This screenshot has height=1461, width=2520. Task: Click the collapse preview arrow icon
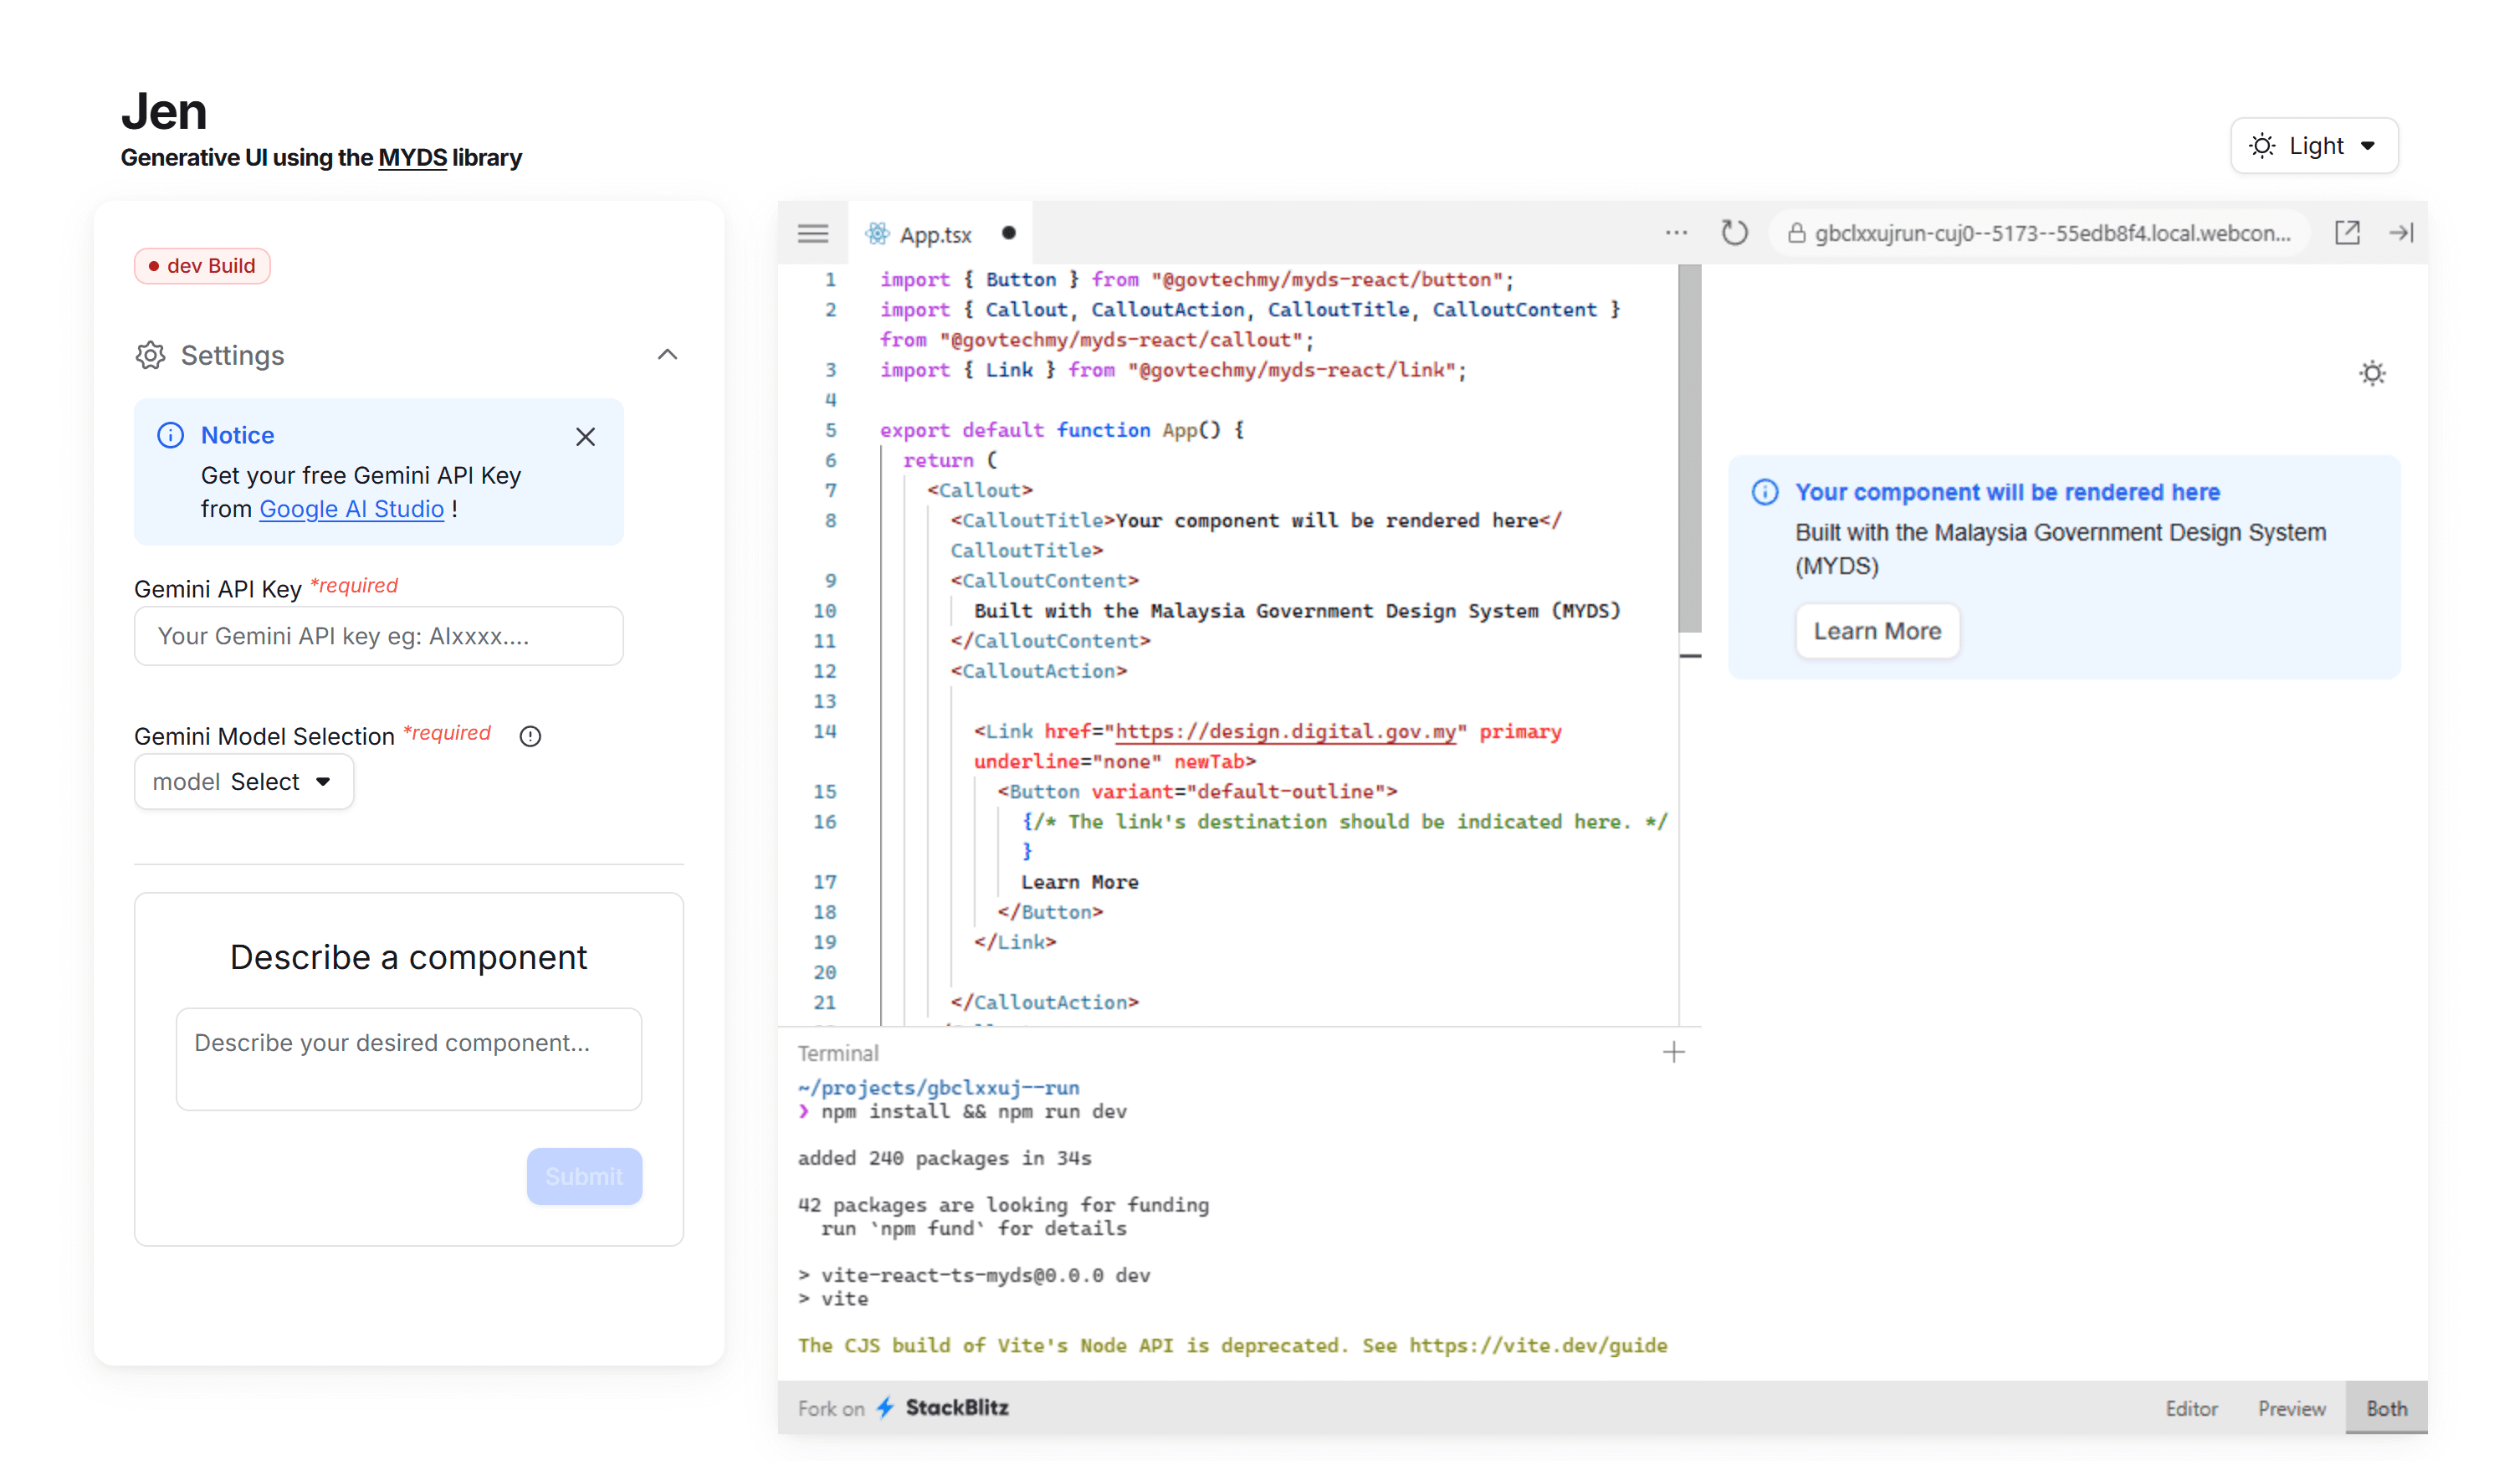(2401, 233)
